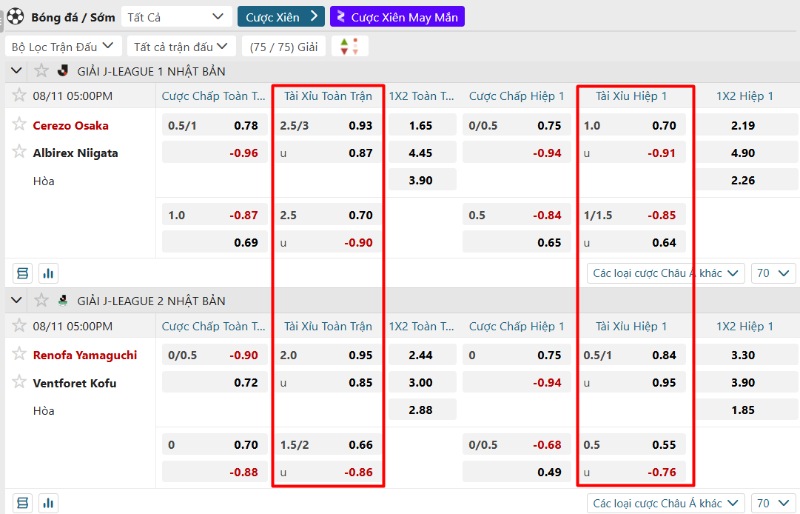Click the odds sort arrows icon
The image size is (800, 514).
(x=349, y=46)
